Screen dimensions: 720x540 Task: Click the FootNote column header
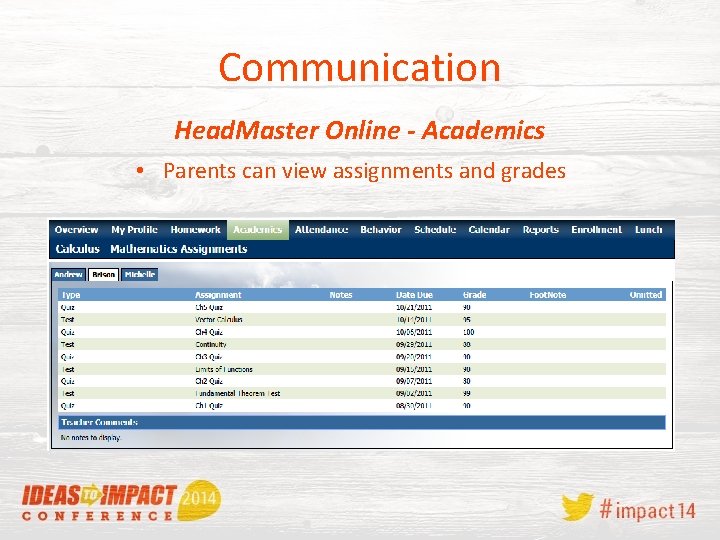click(547, 295)
